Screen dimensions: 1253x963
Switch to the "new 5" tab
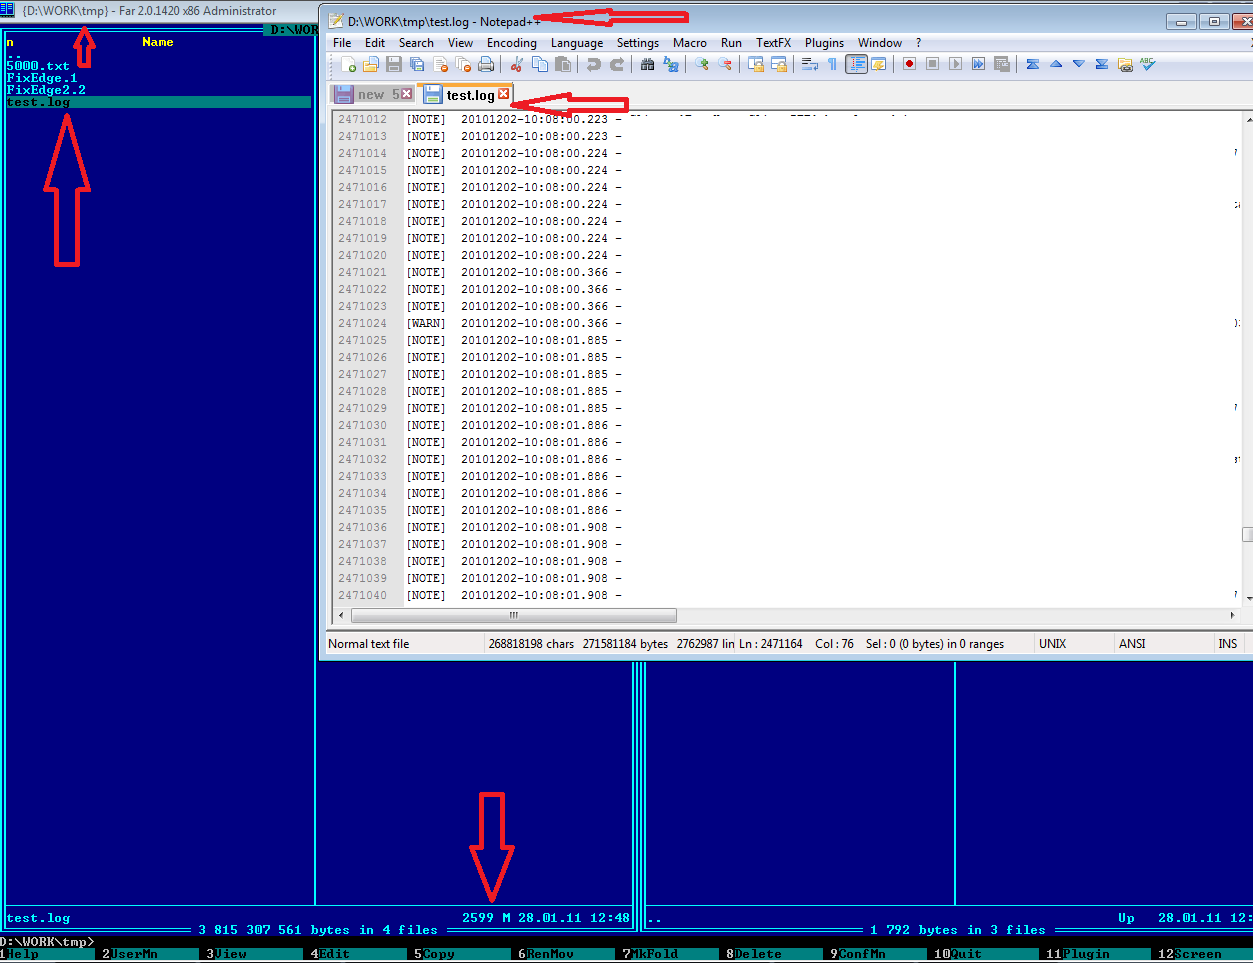tap(371, 94)
